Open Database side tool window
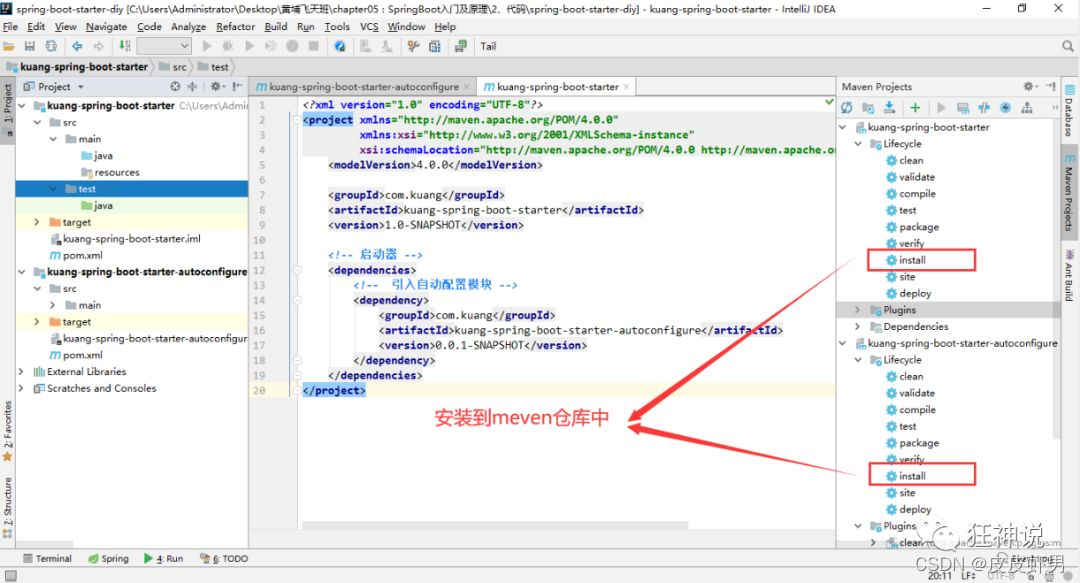This screenshot has width=1080, height=583. point(1069,110)
